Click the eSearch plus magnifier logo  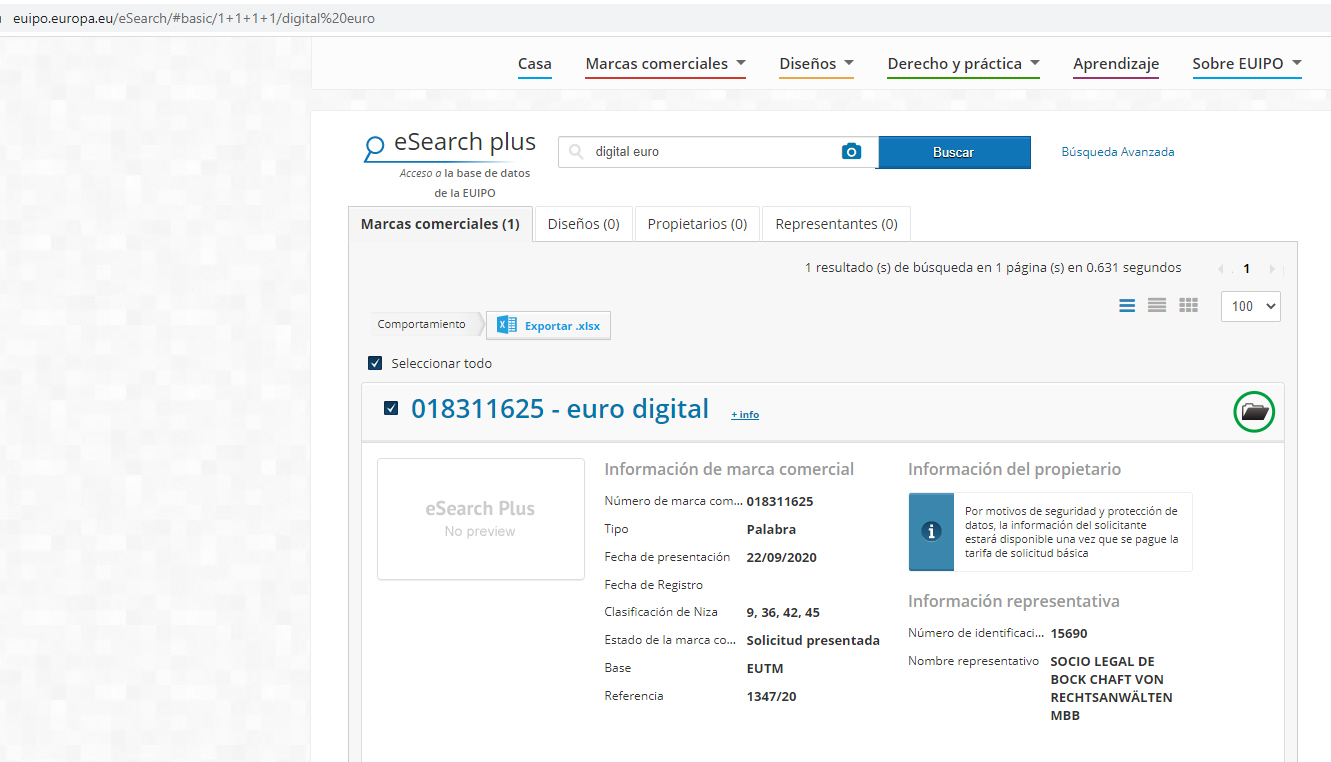375,148
